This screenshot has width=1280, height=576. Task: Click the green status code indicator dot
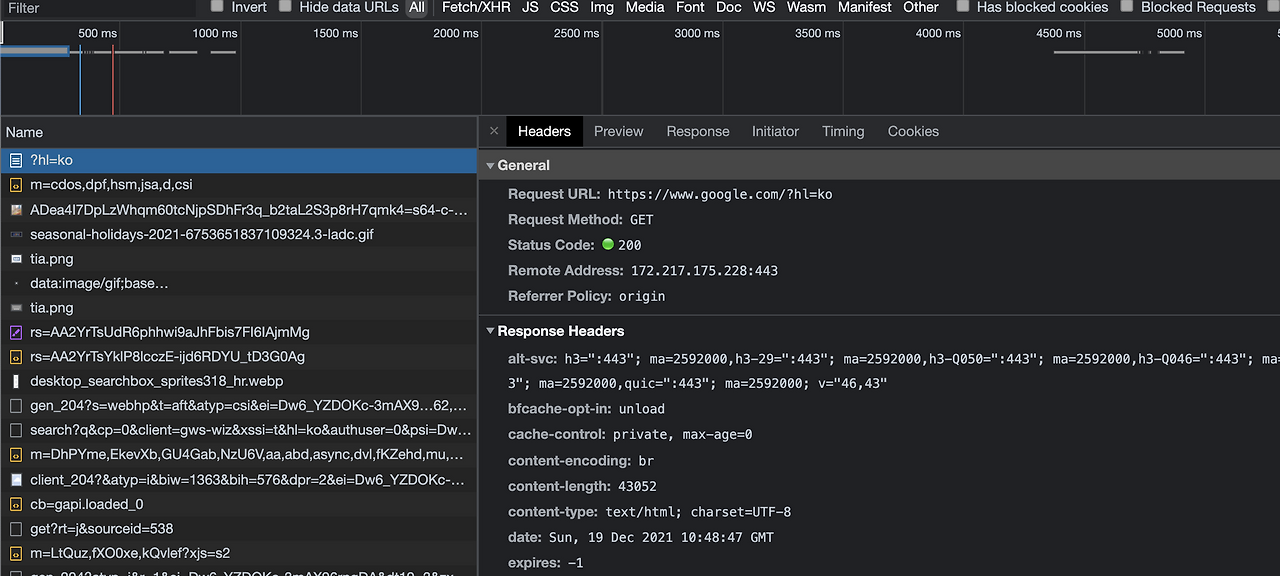click(607, 244)
